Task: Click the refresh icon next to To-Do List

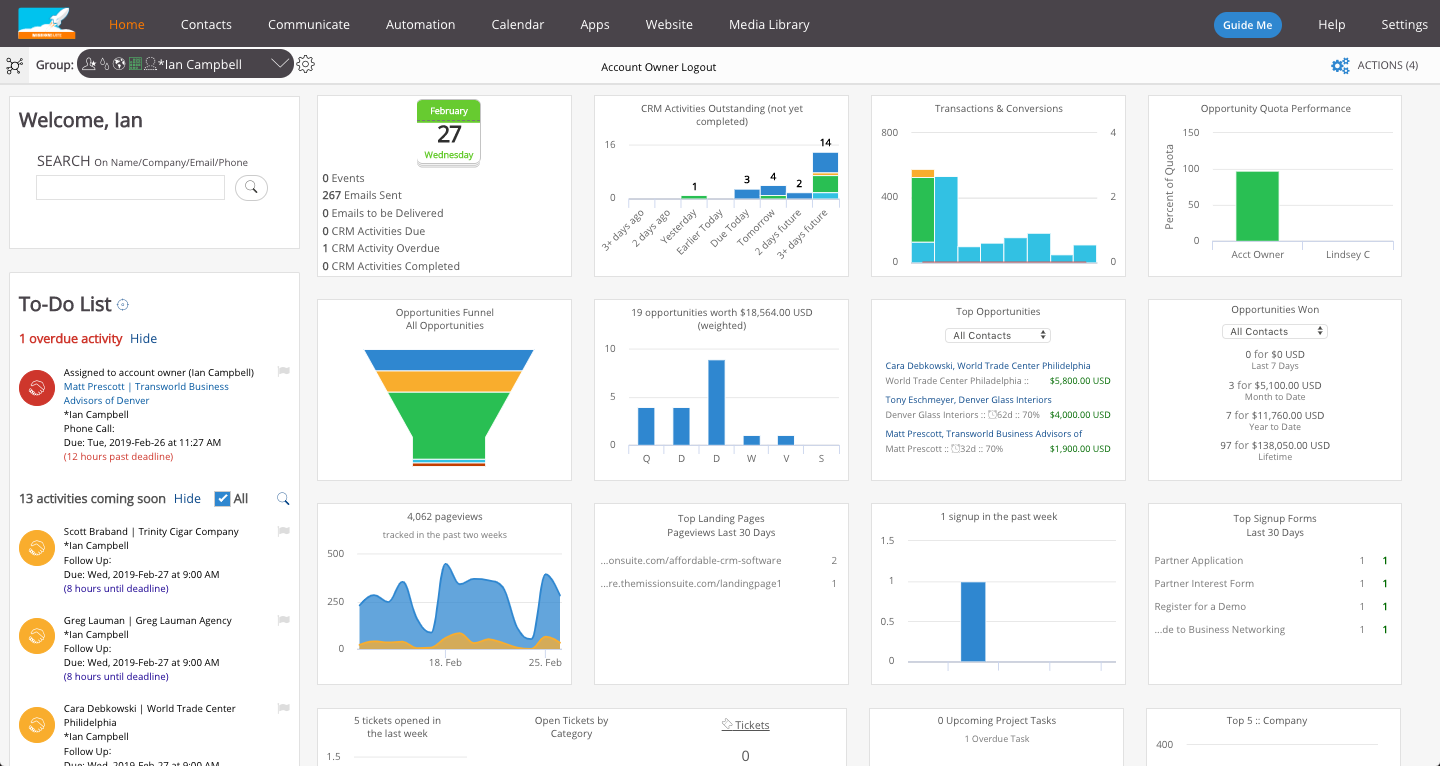Action: [x=122, y=305]
